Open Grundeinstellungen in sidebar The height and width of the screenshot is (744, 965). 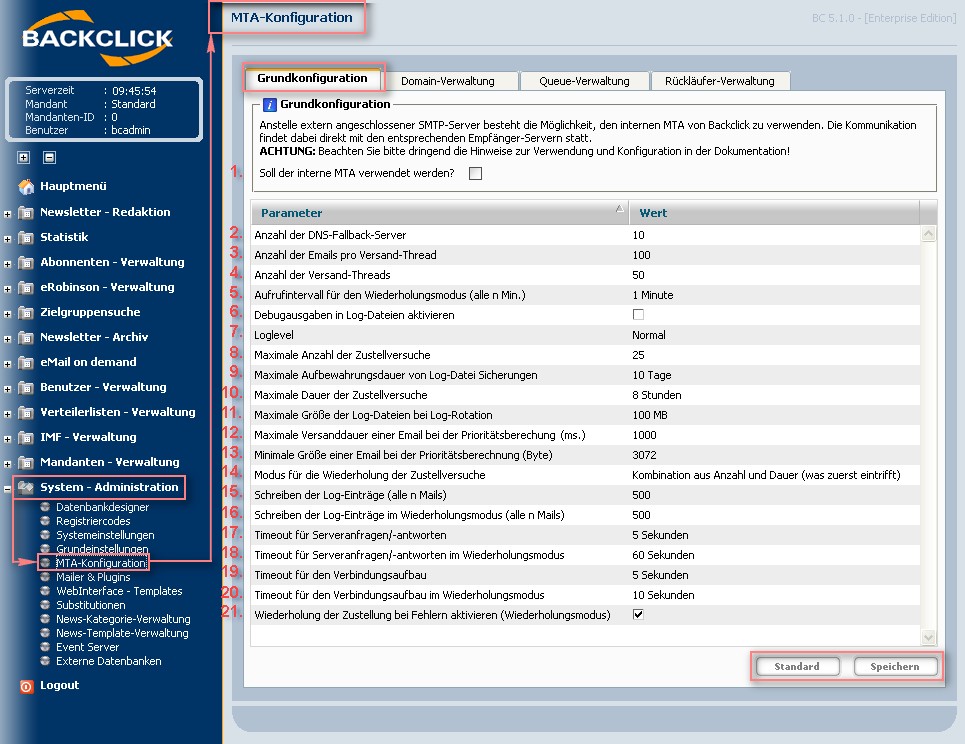click(102, 549)
